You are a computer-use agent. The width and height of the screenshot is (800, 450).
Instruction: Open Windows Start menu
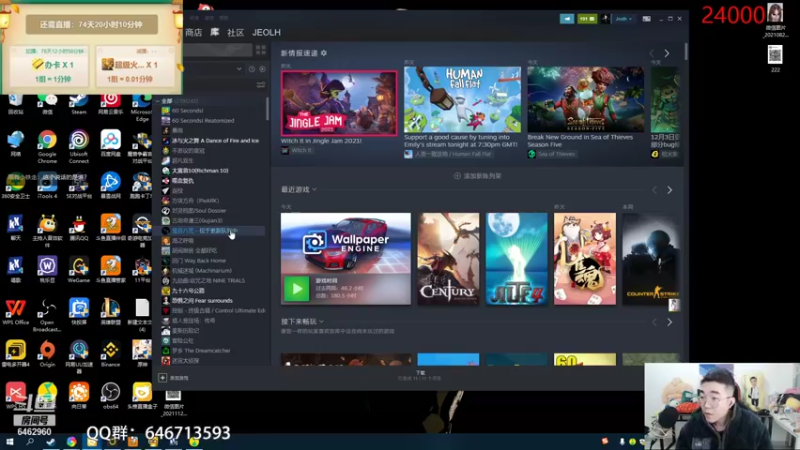click(x=9, y=442)
